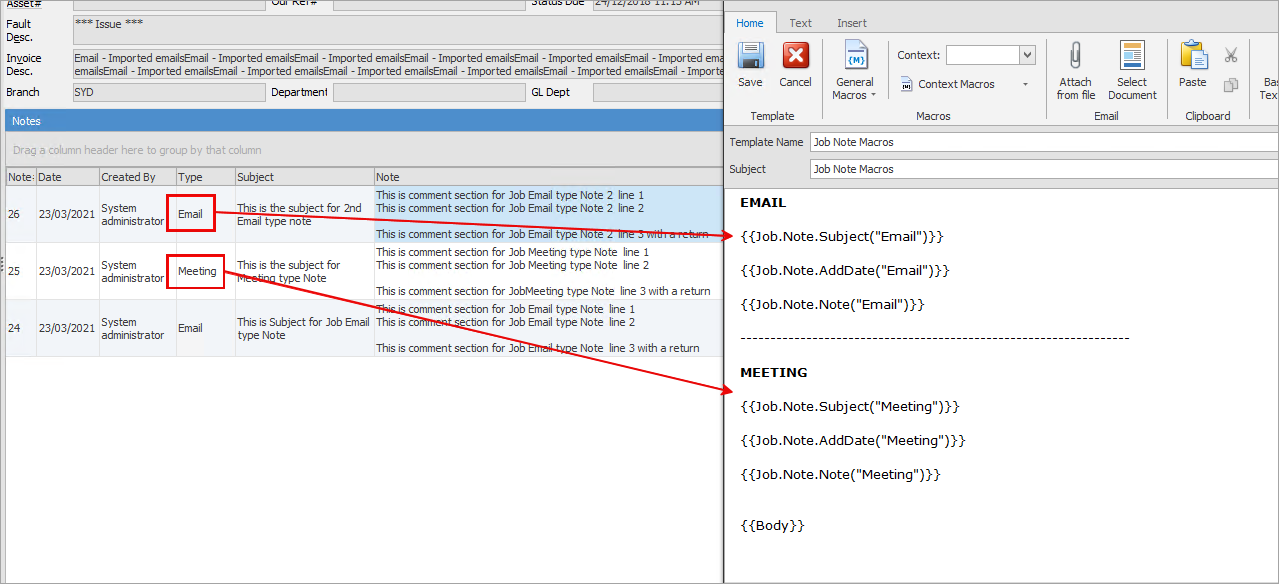This screenshot has width=1279, height=584.
Task: Cut with the scissors icon
Action: click(x=1231, y=55)
